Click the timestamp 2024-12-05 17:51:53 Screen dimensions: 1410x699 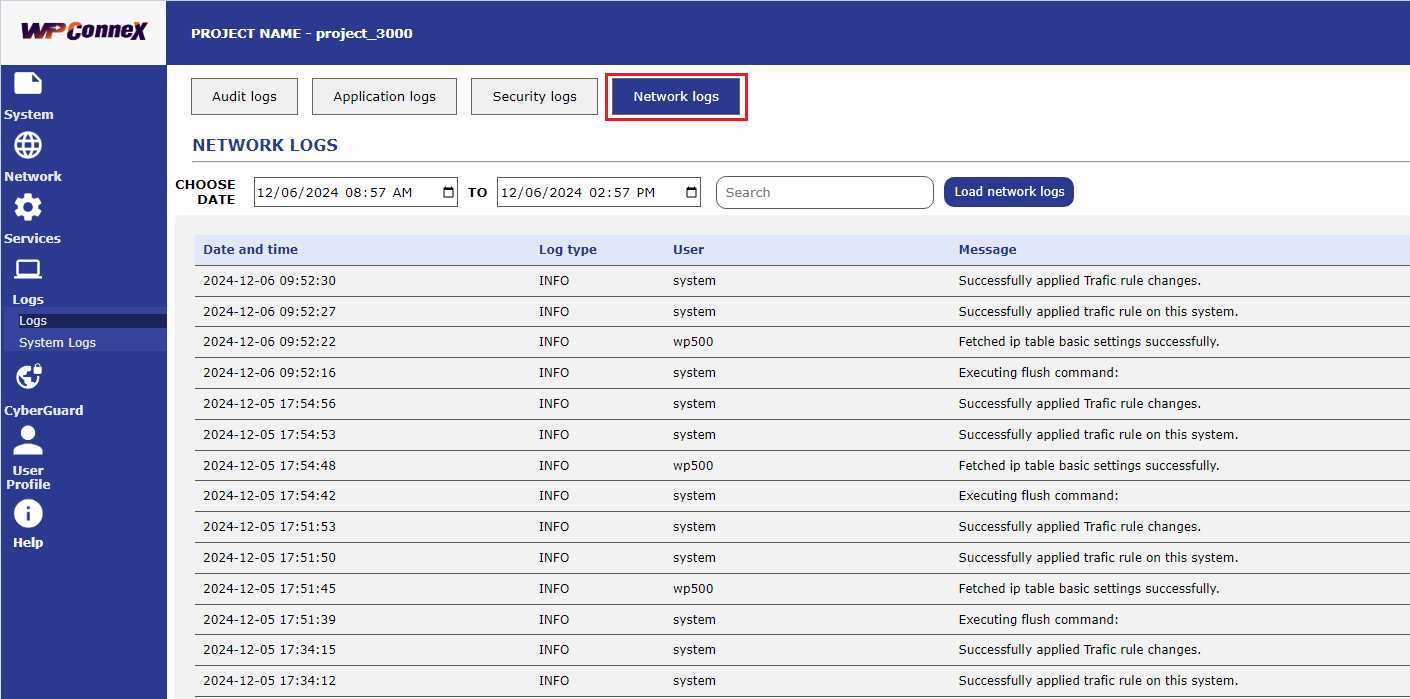[x=270, y=527]
